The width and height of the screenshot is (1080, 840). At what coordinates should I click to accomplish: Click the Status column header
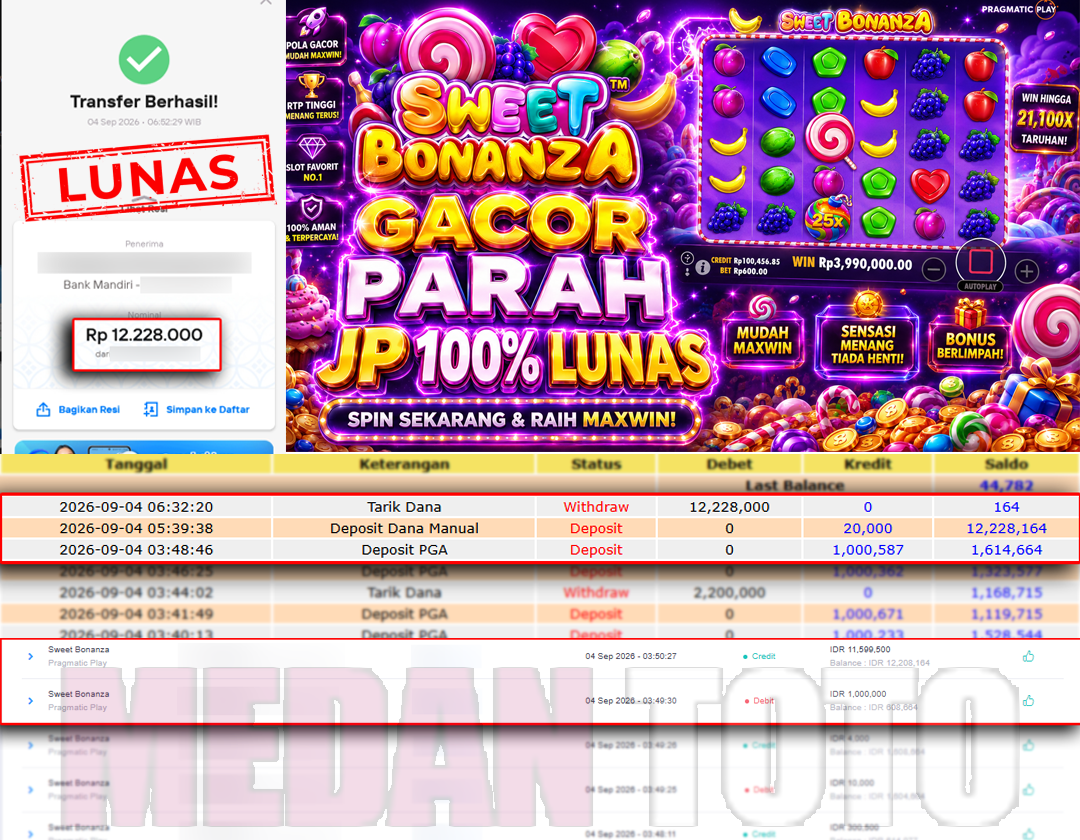596,464
